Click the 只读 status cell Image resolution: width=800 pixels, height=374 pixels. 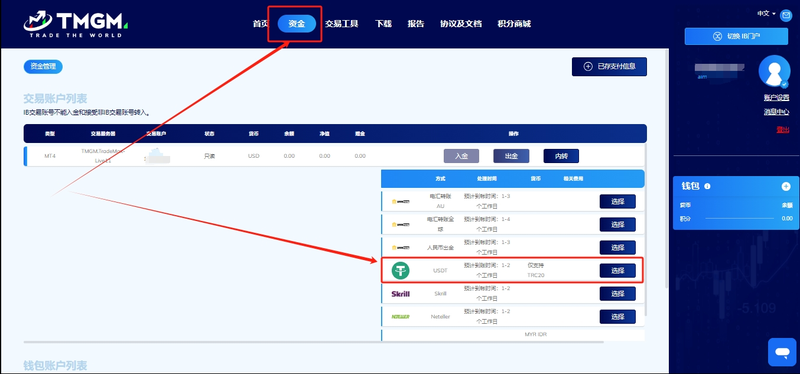click(x=209, y=156)
